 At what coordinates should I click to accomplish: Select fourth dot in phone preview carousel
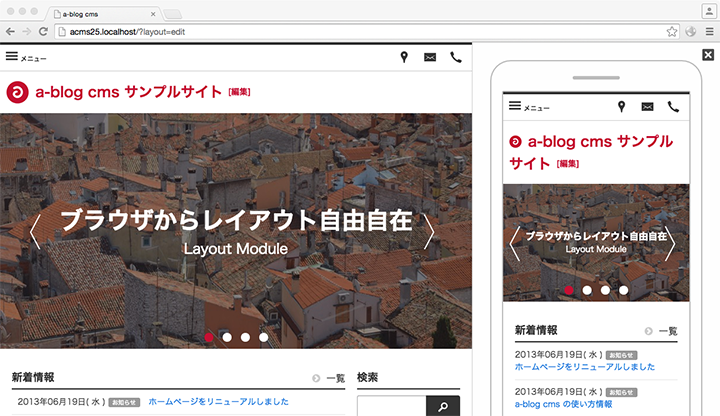624,290
